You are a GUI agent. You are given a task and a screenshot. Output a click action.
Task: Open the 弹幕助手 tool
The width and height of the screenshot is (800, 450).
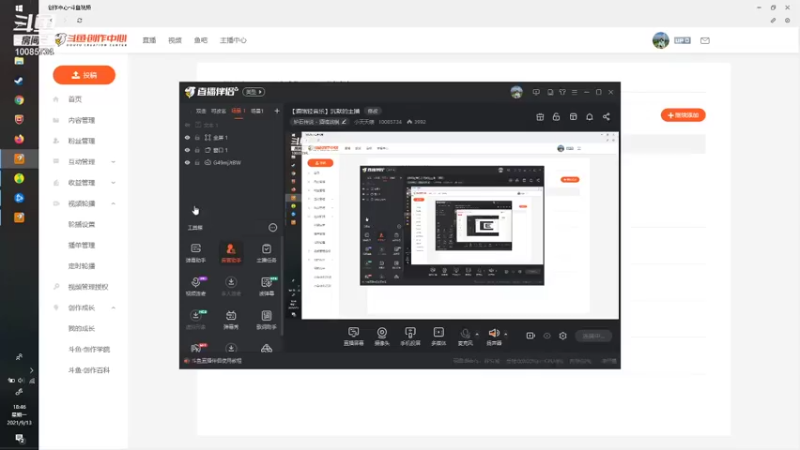click(195, 253)
